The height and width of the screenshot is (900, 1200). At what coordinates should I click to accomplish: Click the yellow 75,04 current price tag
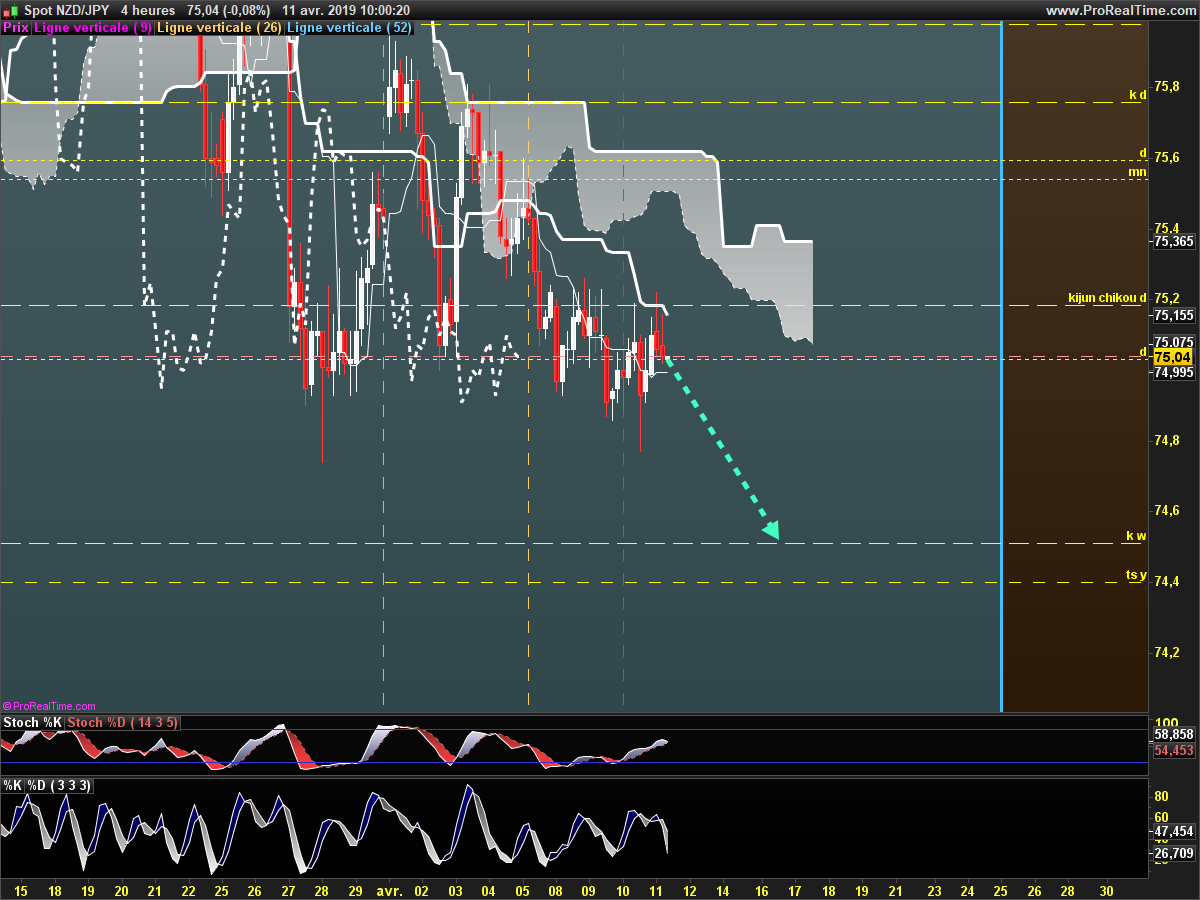coord(1172,358)
